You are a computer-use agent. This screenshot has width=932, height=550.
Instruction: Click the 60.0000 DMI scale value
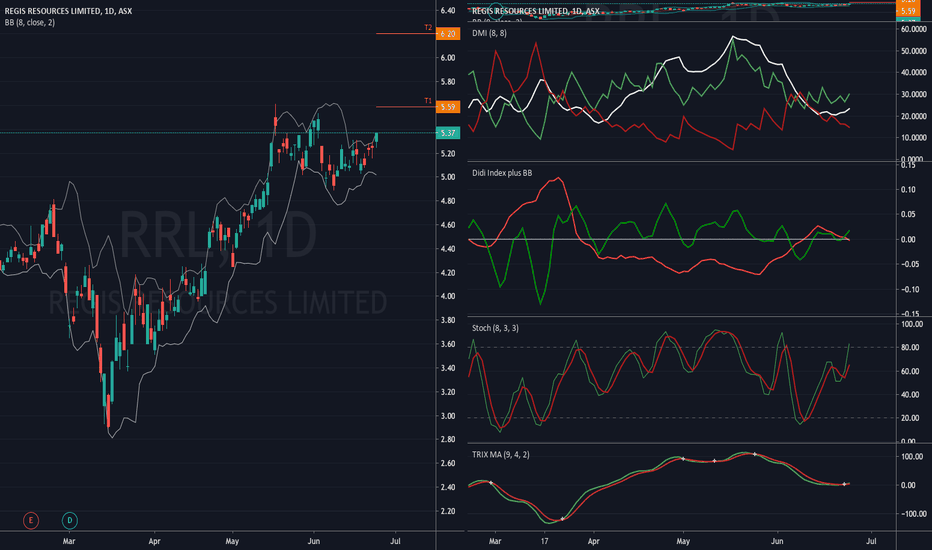pos(914,29)
